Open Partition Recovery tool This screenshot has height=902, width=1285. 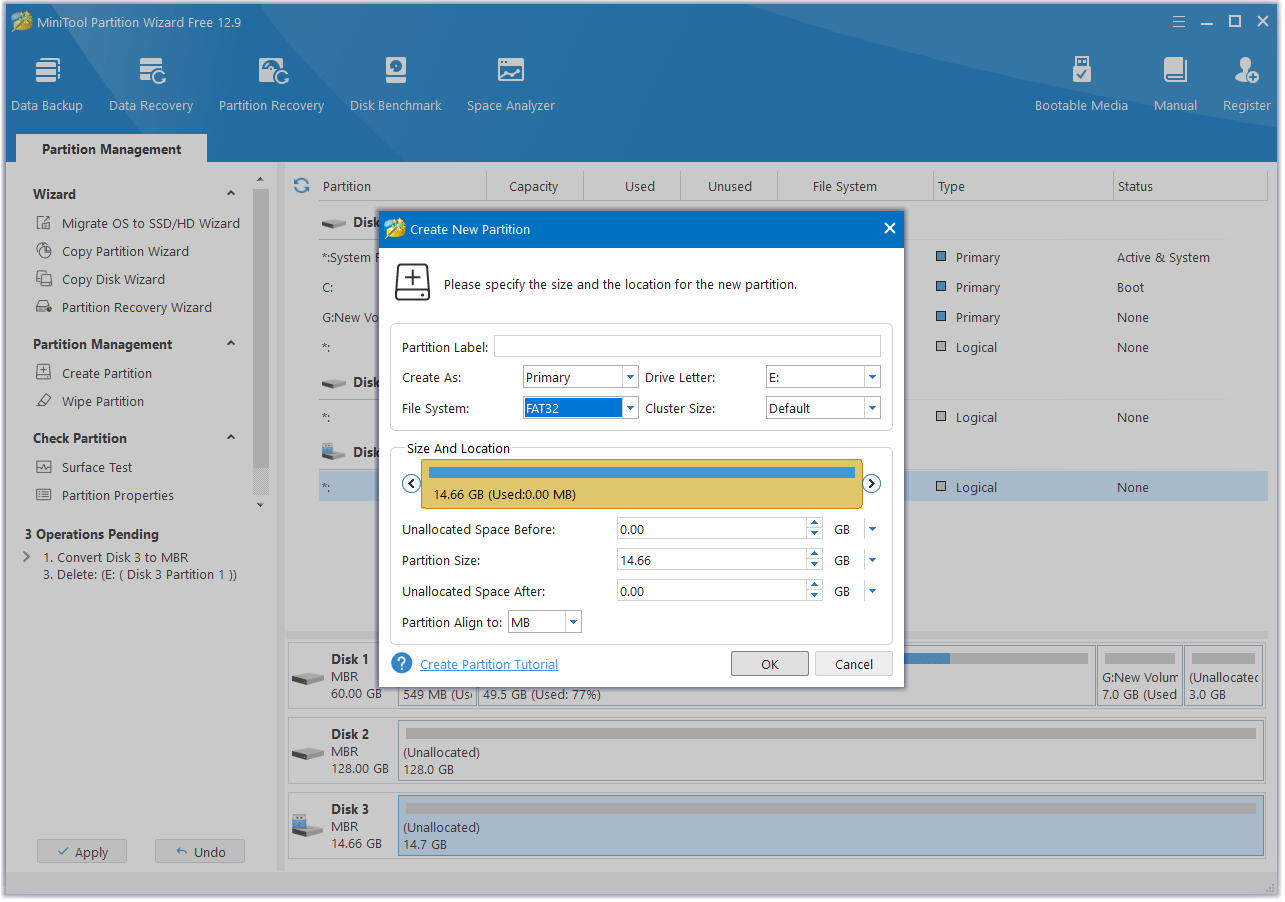271,85
